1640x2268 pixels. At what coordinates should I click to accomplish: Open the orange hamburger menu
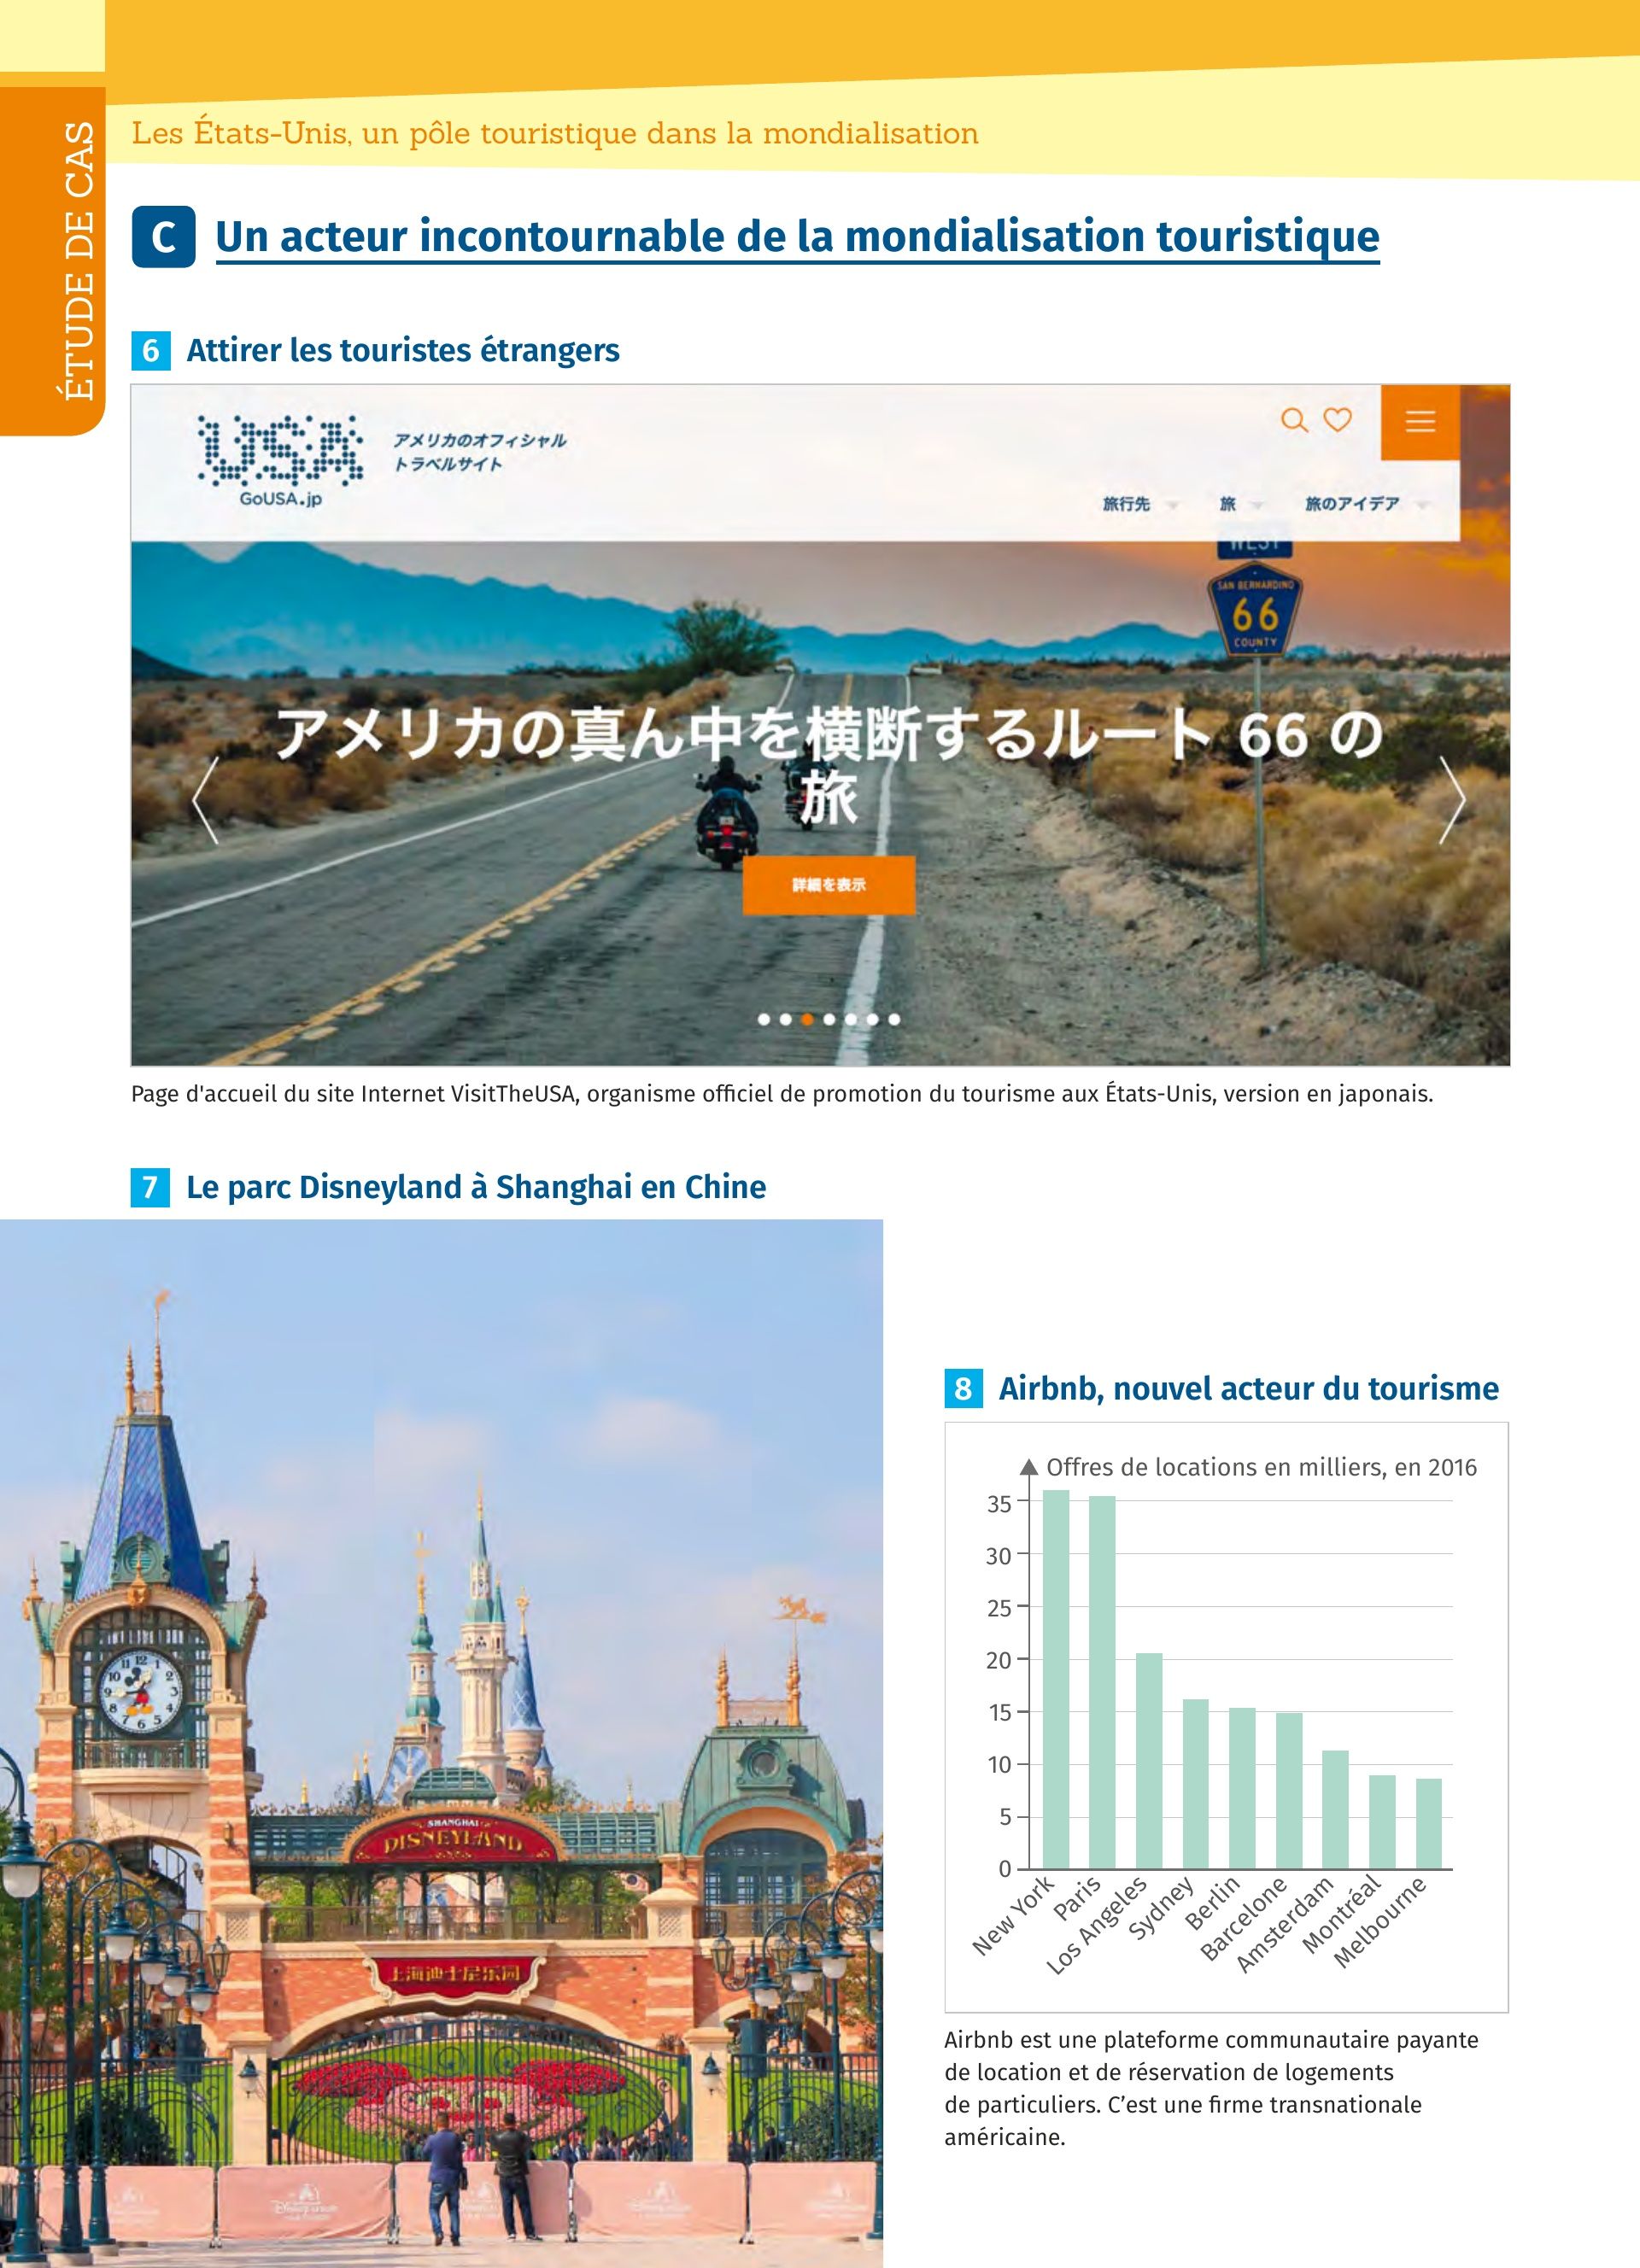1420,421
